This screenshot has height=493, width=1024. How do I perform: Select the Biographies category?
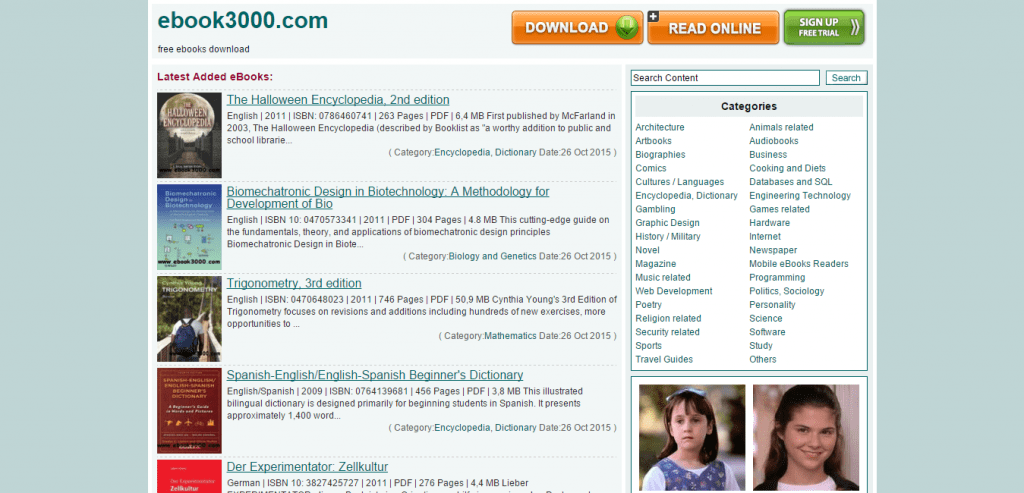[660, 155]
